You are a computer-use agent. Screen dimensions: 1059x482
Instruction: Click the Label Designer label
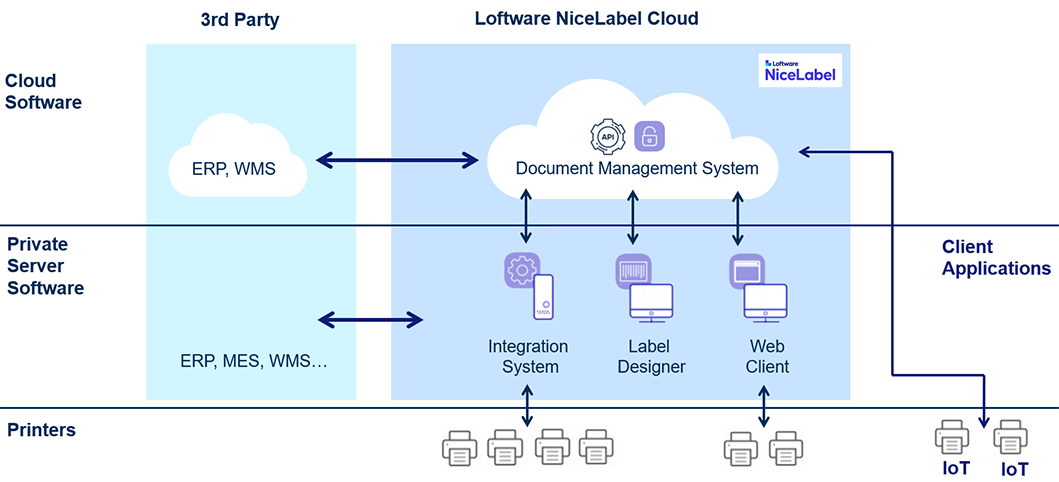pyautogui.click(x=652, y=356)
